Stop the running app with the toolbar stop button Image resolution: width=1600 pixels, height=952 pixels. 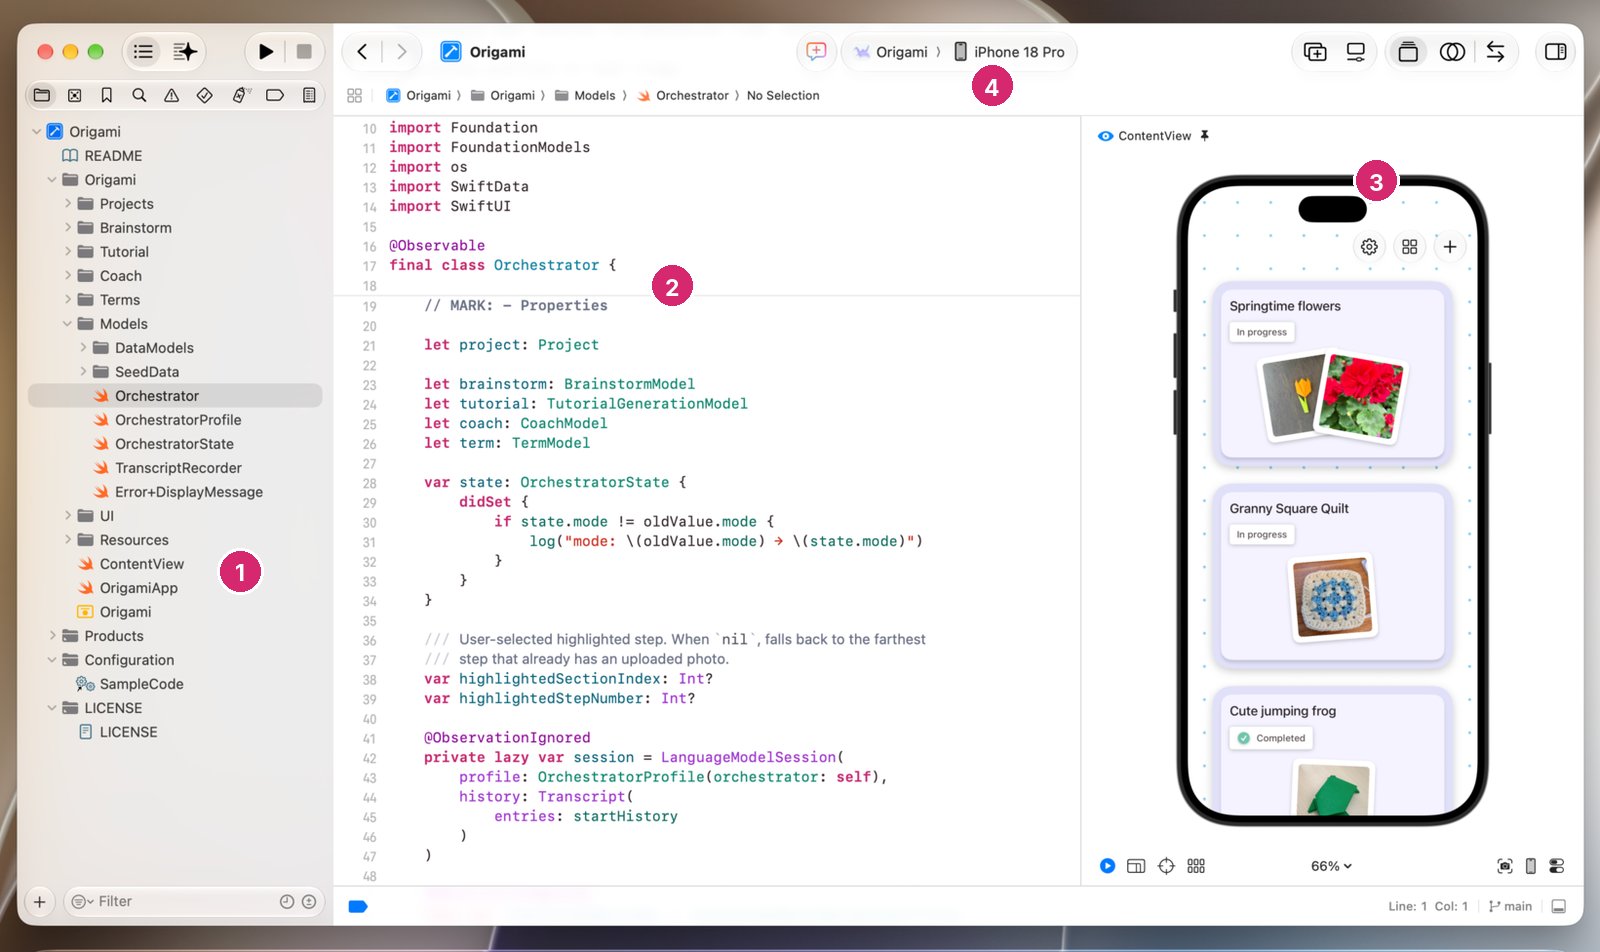(304, 51)
